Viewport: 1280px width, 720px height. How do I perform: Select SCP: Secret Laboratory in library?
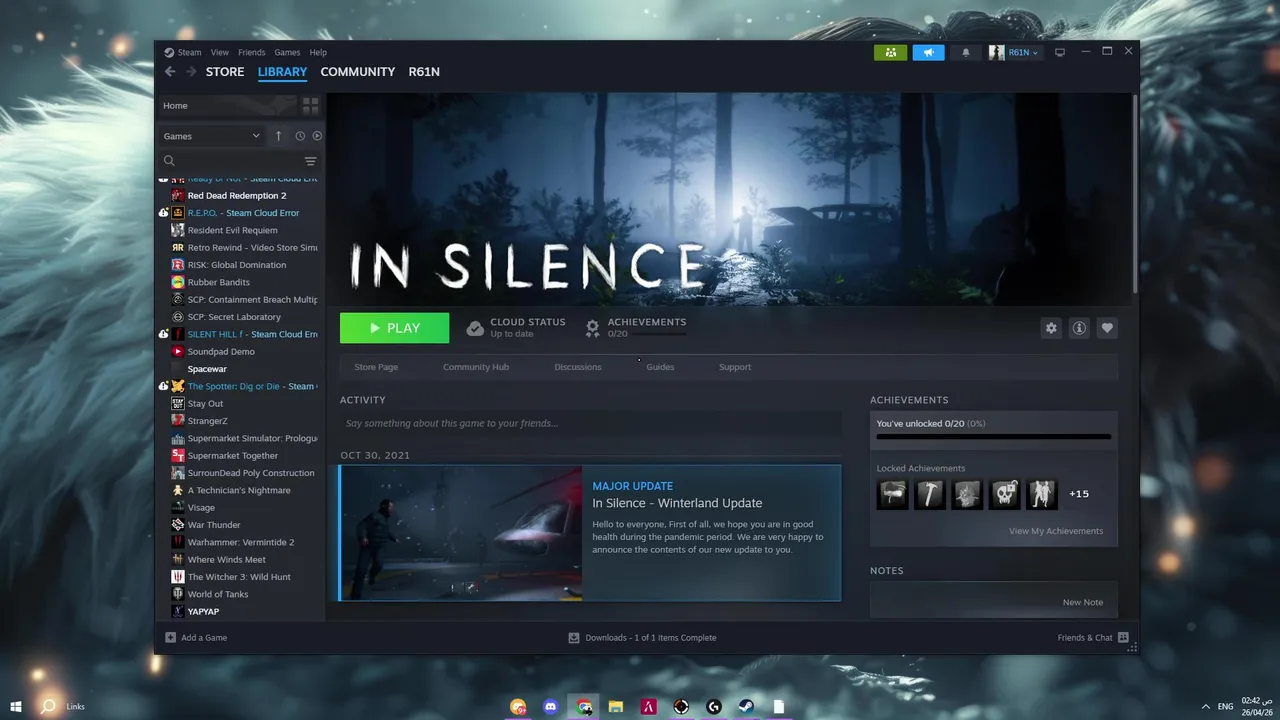coord(234,317)
